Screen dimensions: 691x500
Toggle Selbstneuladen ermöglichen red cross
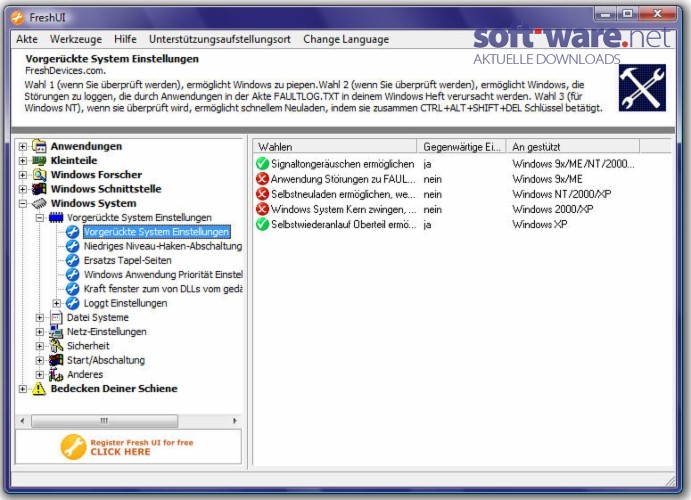click(262, 194)
